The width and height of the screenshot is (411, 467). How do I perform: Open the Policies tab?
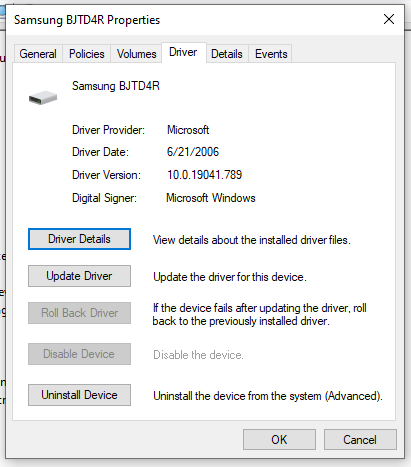87,54
